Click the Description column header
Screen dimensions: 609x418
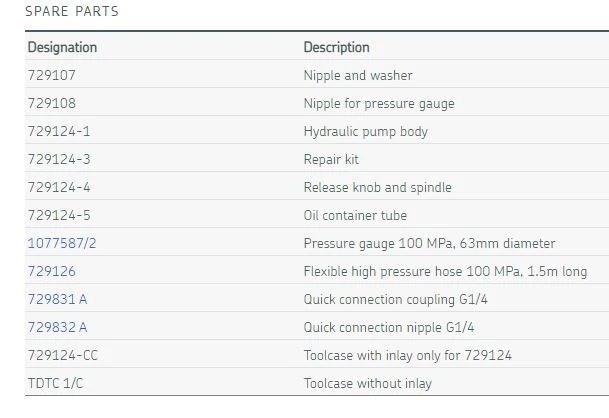[x=336, y=47]
